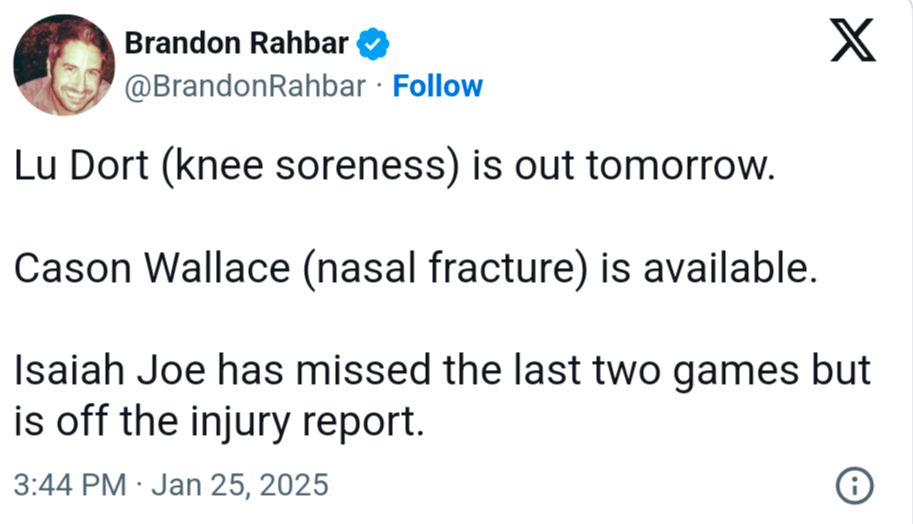Open Brandon Rahbar's profile photo
The width and height of the screenshot is (913, 524).
pos(64,65)
